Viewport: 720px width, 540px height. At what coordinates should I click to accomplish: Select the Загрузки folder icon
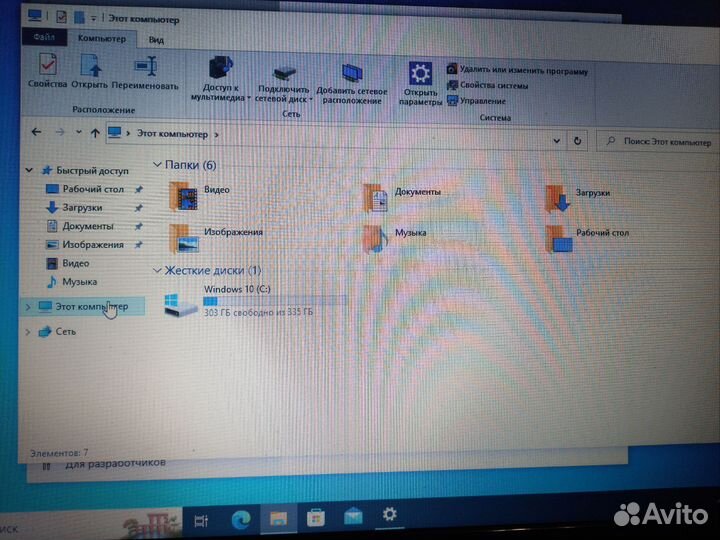pyautogui.click(x=557, y=199)
